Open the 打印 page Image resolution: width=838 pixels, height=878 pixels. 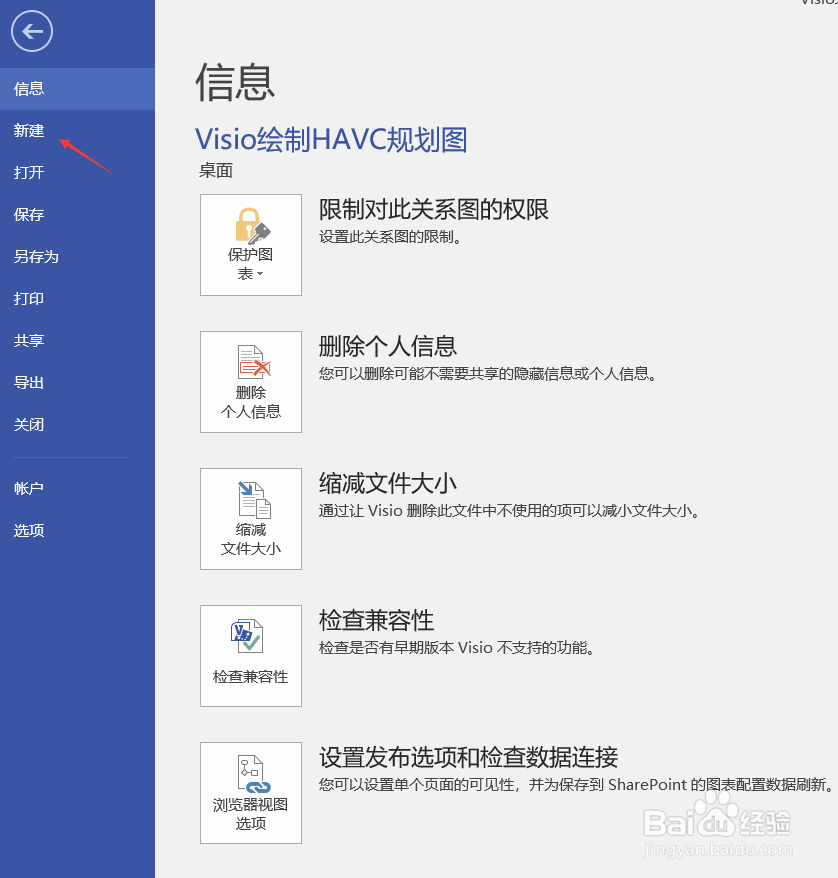coord(77,298)
